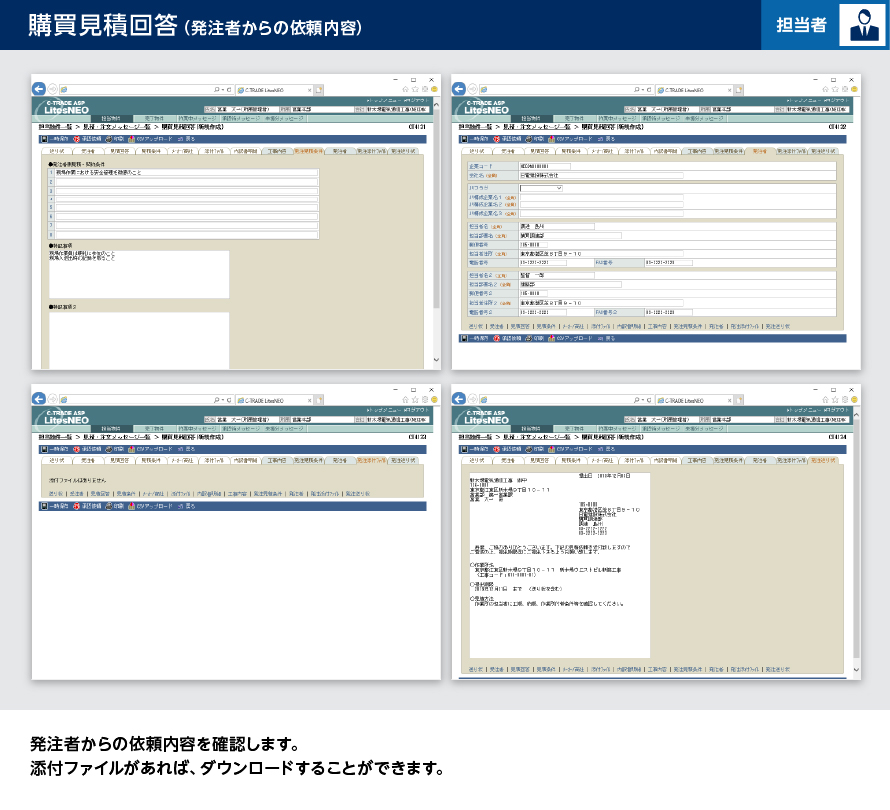The height and width of the screenshot is (810, 890).
Task: Click the 担当者 person icon in the header
Action: 861,25
